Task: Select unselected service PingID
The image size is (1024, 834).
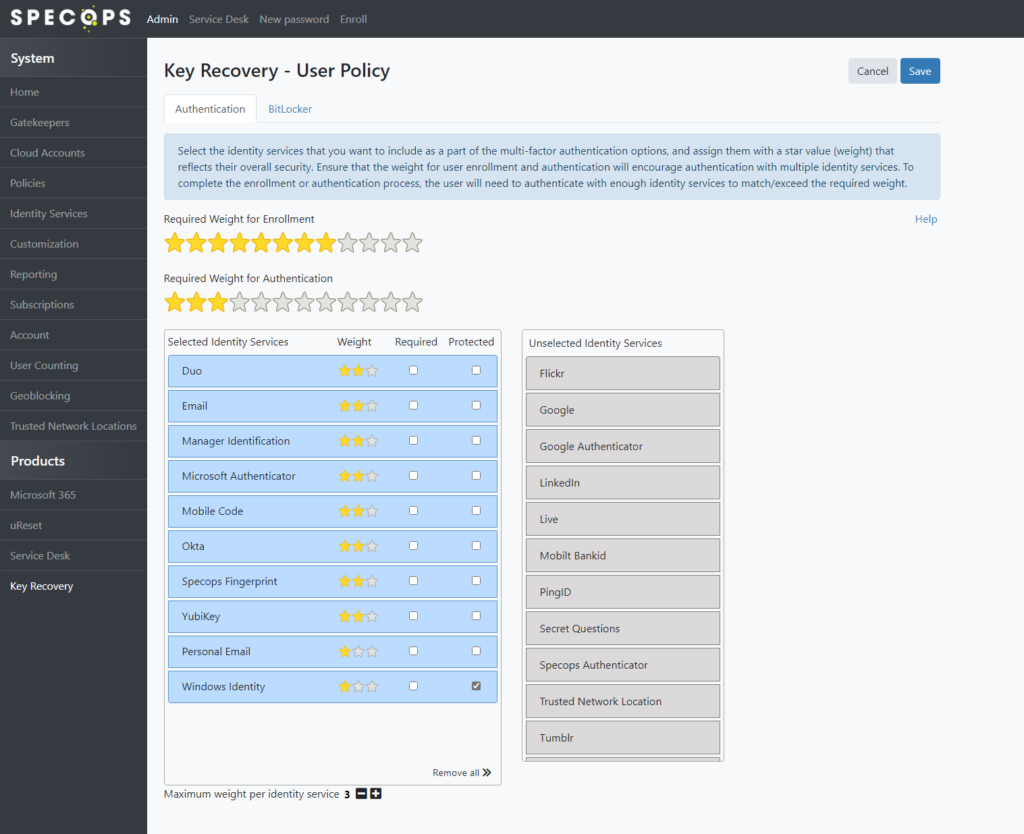Action: point(623,592)
